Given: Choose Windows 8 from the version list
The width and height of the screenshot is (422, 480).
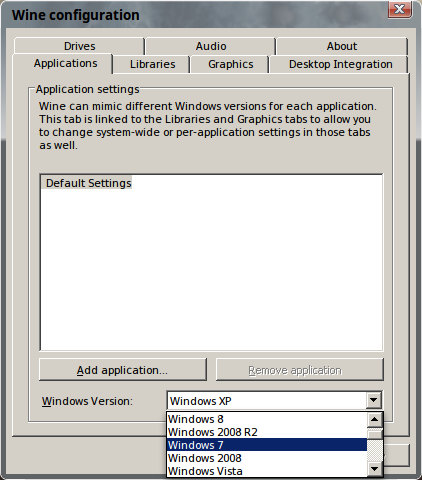Looking at the screenshot, I should [x=267, y=419].
